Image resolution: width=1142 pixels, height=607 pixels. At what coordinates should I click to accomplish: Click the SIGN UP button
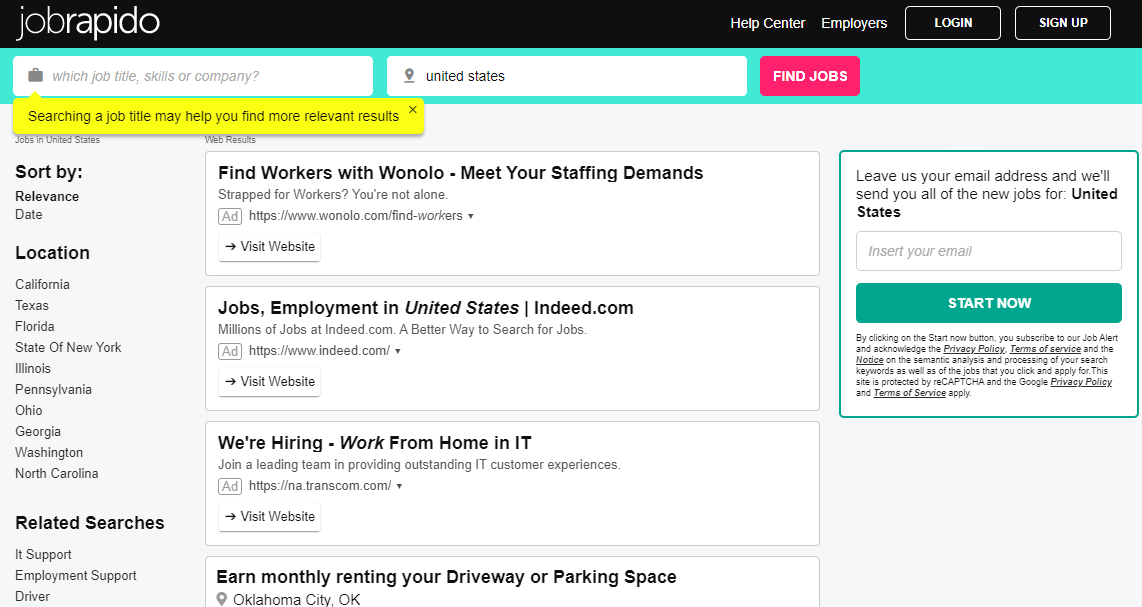point(1063,23)
